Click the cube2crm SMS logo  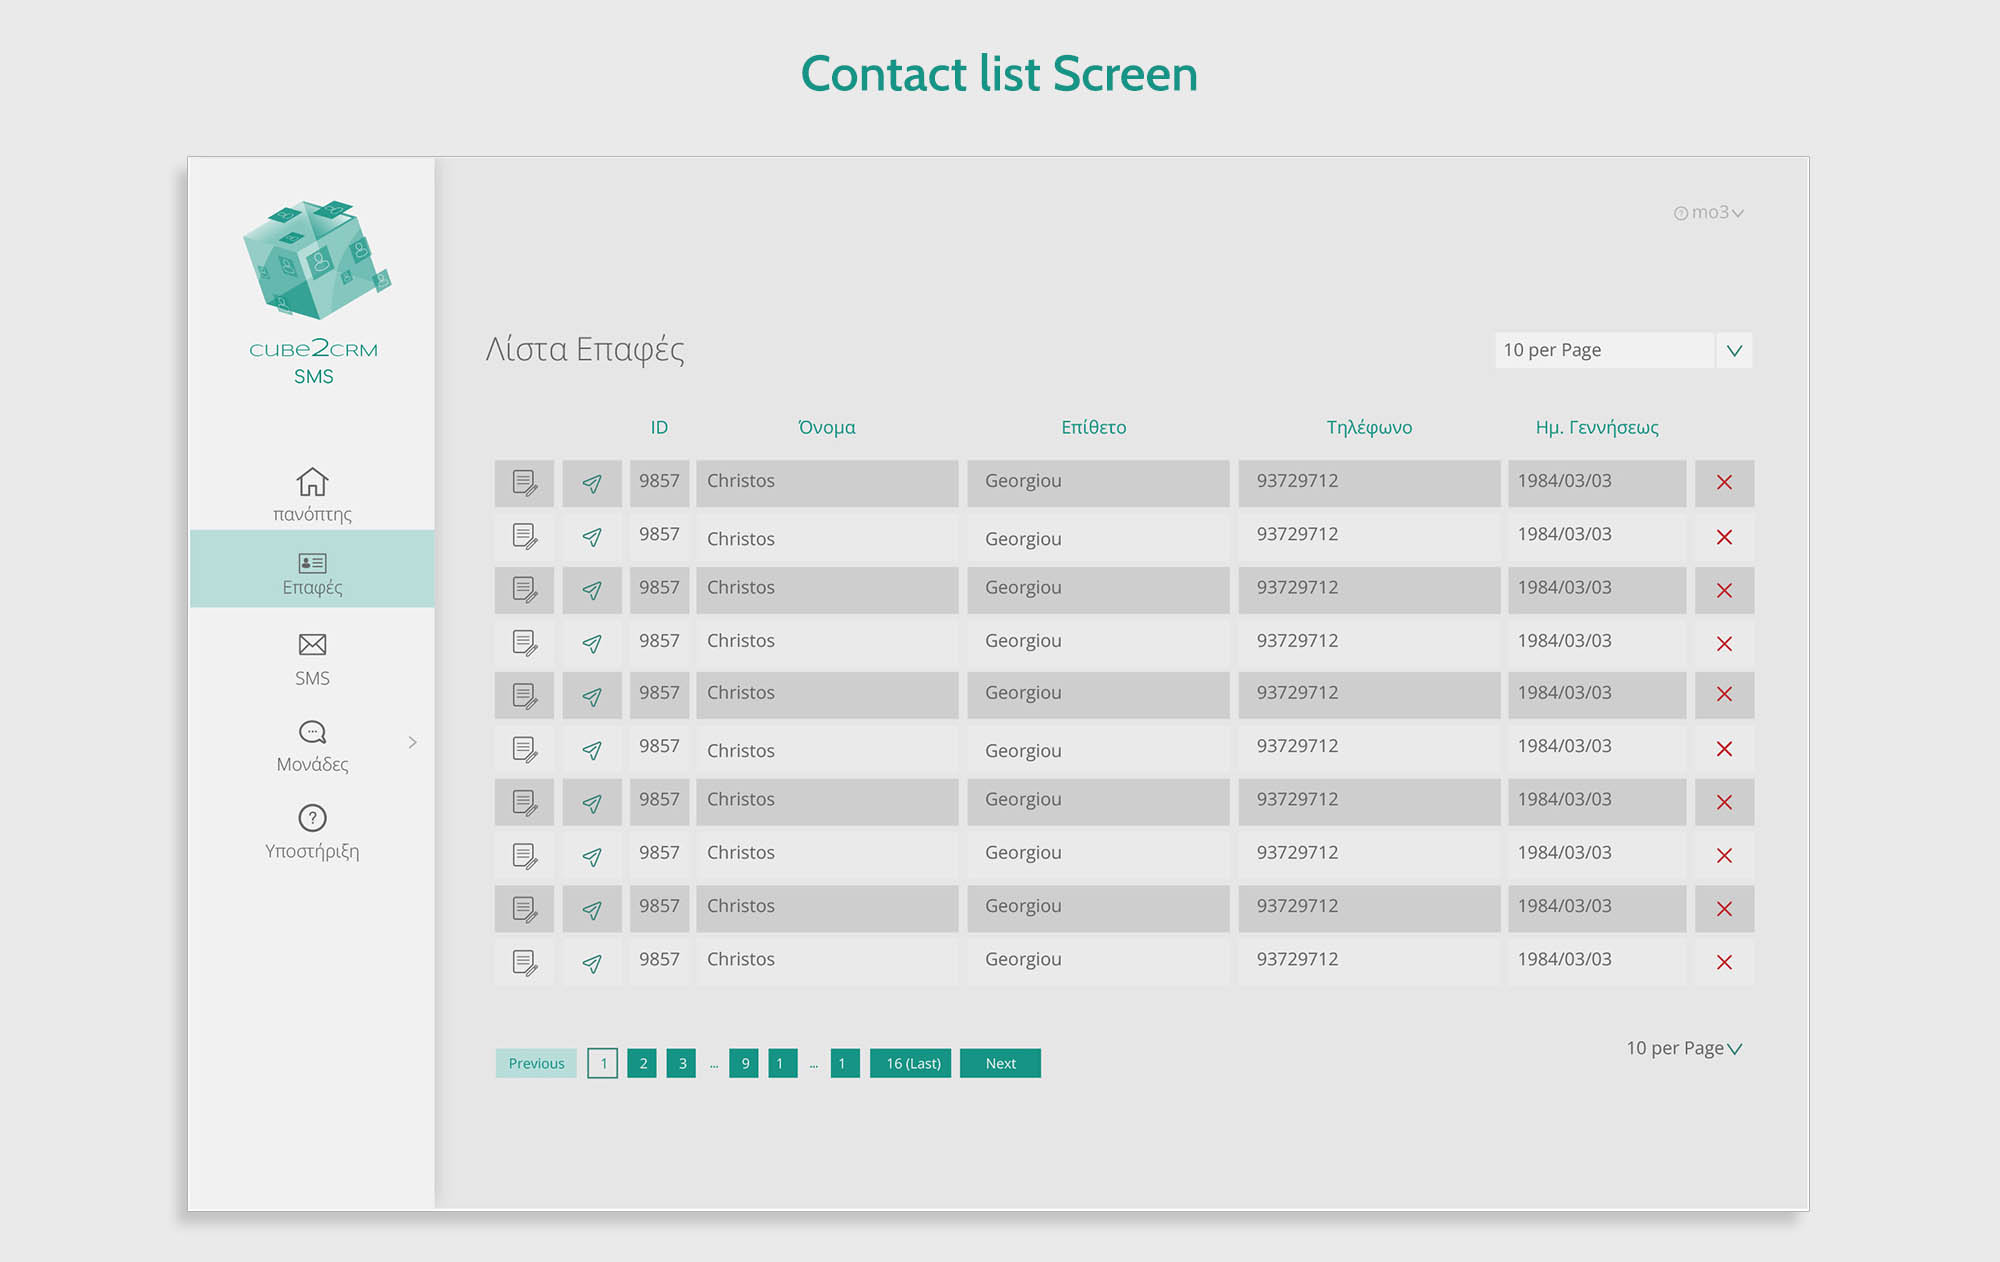313,290
